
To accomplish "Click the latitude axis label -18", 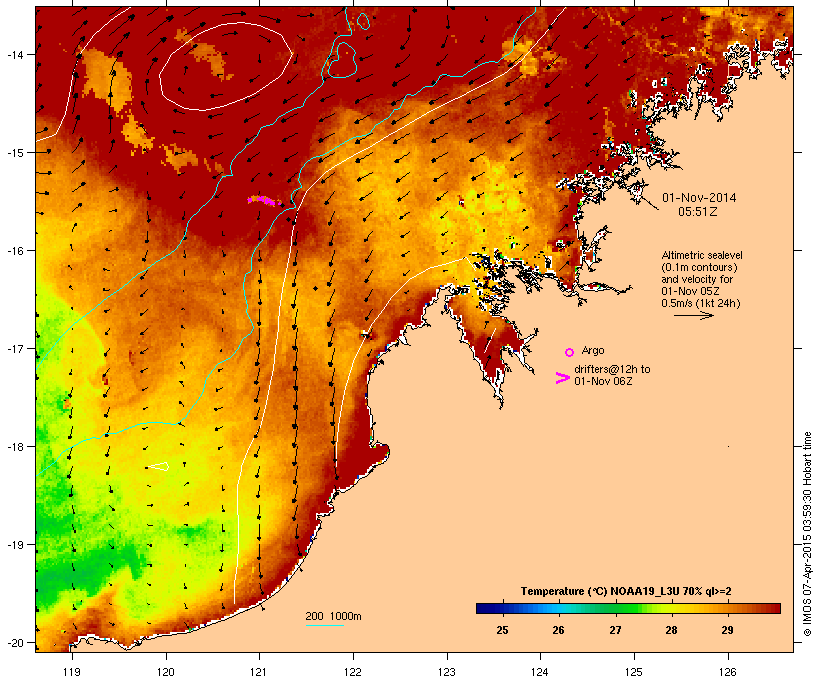I will coord(14,447).
